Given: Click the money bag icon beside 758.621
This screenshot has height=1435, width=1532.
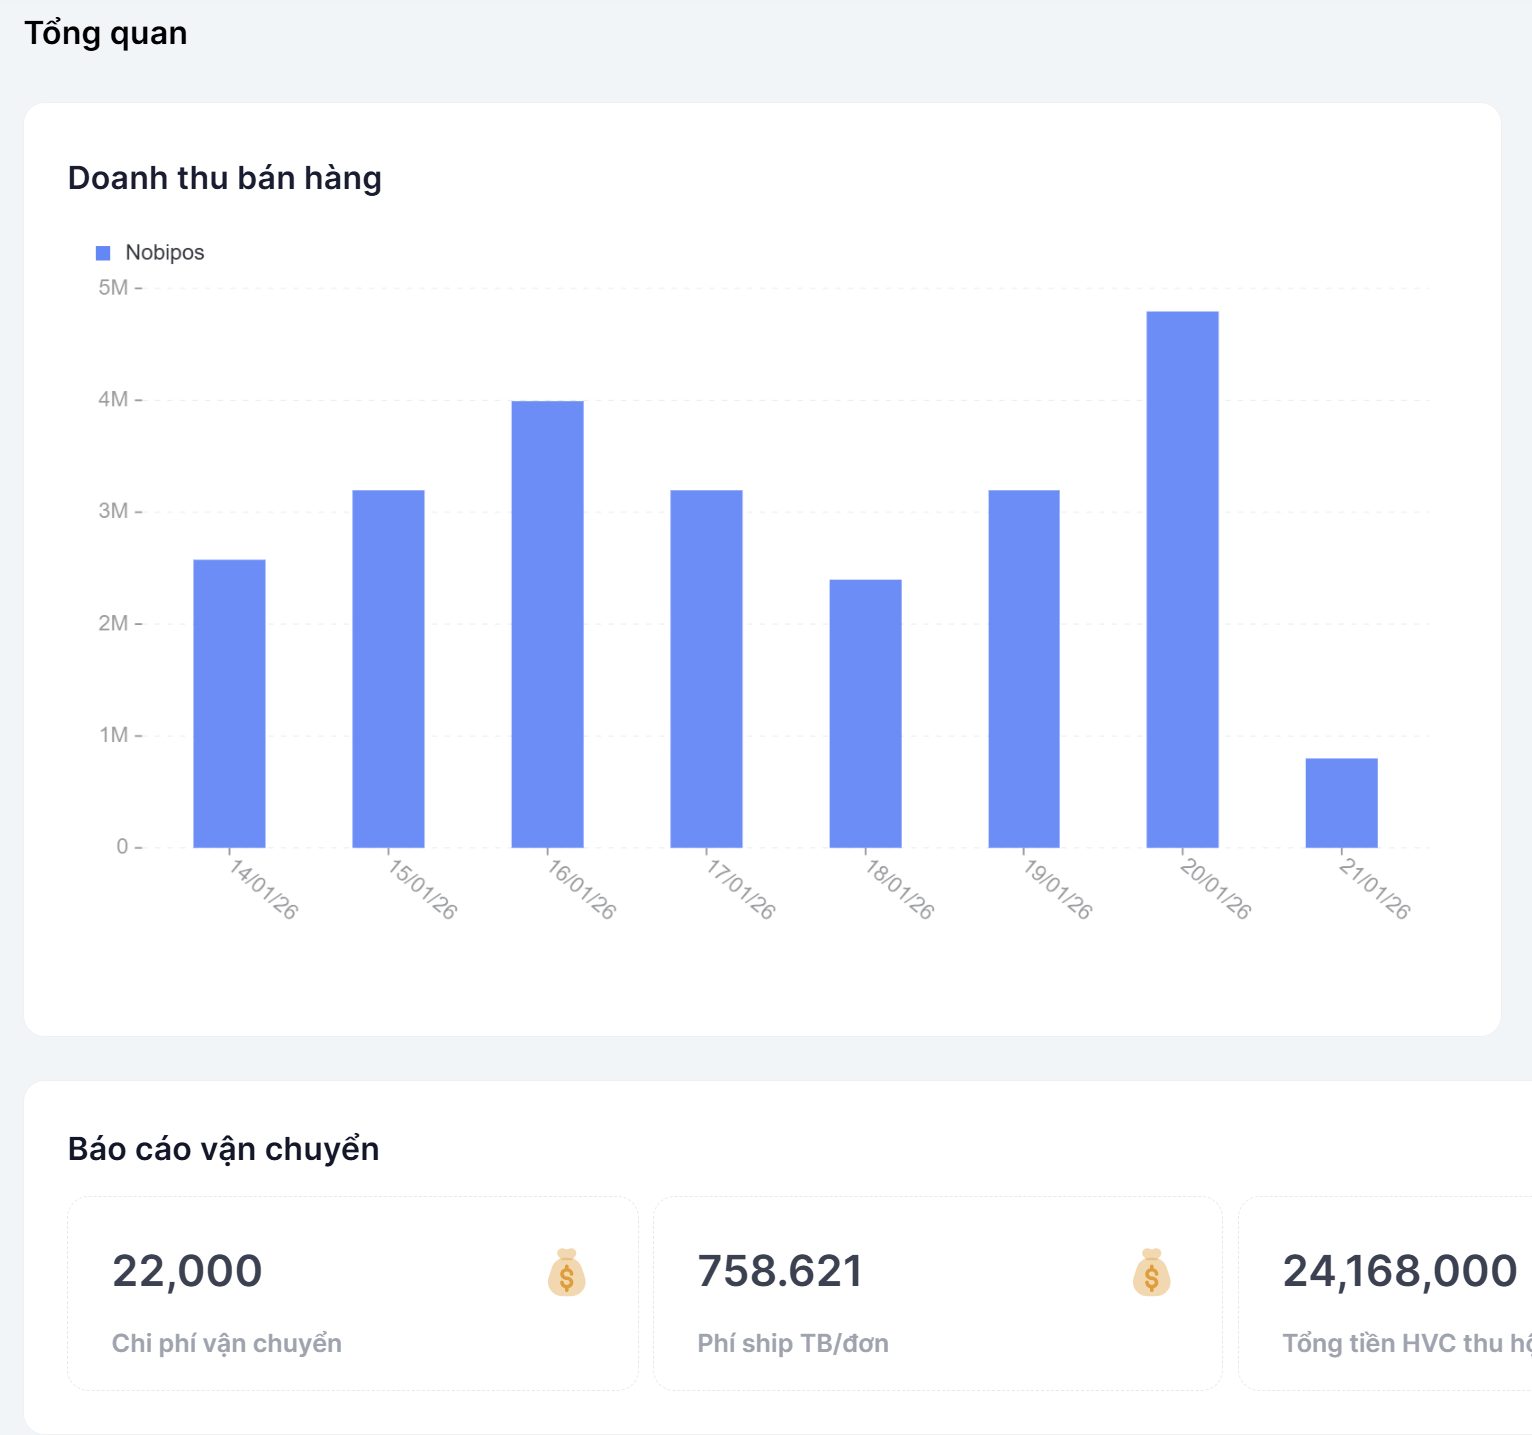Looking at the screenshot, I should pos(1151,1272).
